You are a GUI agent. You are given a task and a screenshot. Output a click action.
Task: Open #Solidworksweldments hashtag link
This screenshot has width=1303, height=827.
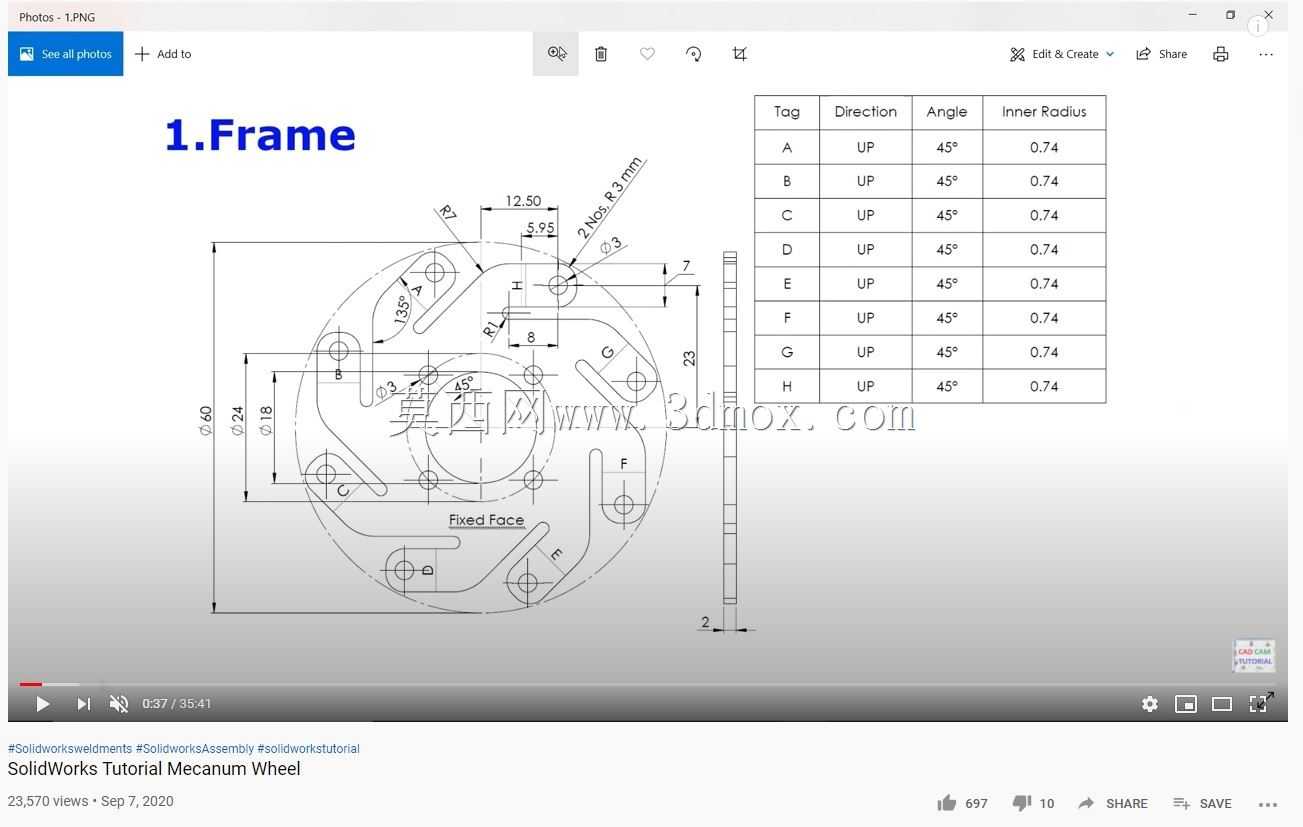[x=70, y=748]
